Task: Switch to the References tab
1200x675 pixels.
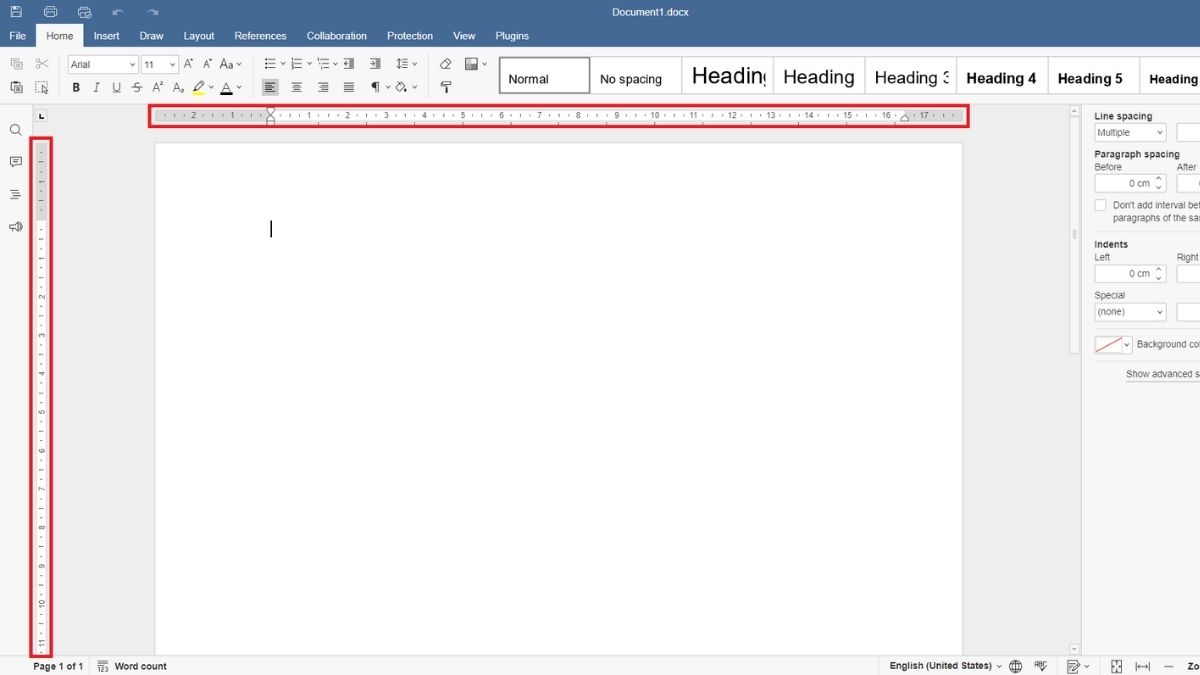Action: [260, 36]
